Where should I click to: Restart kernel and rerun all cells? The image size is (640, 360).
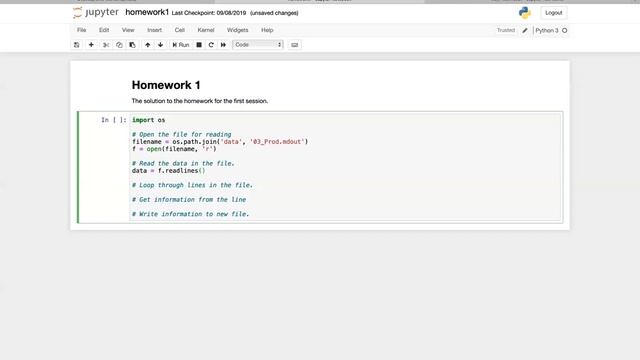click(x=223, y=45)
